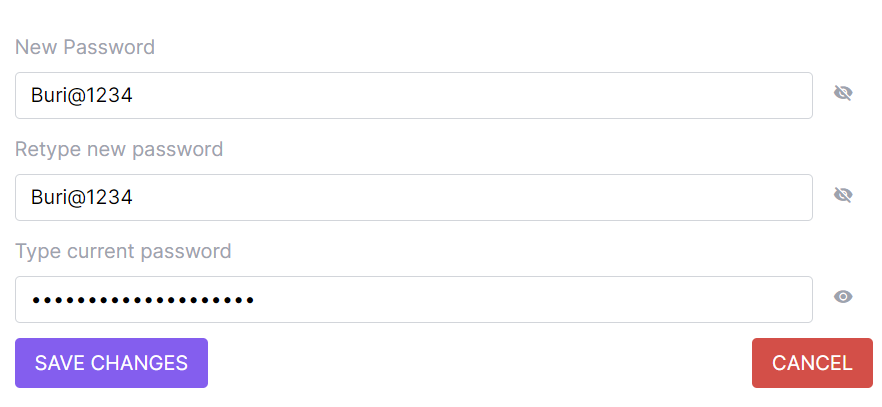882x407 pixels.
Task: Click empty space inside the New Password box
Action: [500, 96]
